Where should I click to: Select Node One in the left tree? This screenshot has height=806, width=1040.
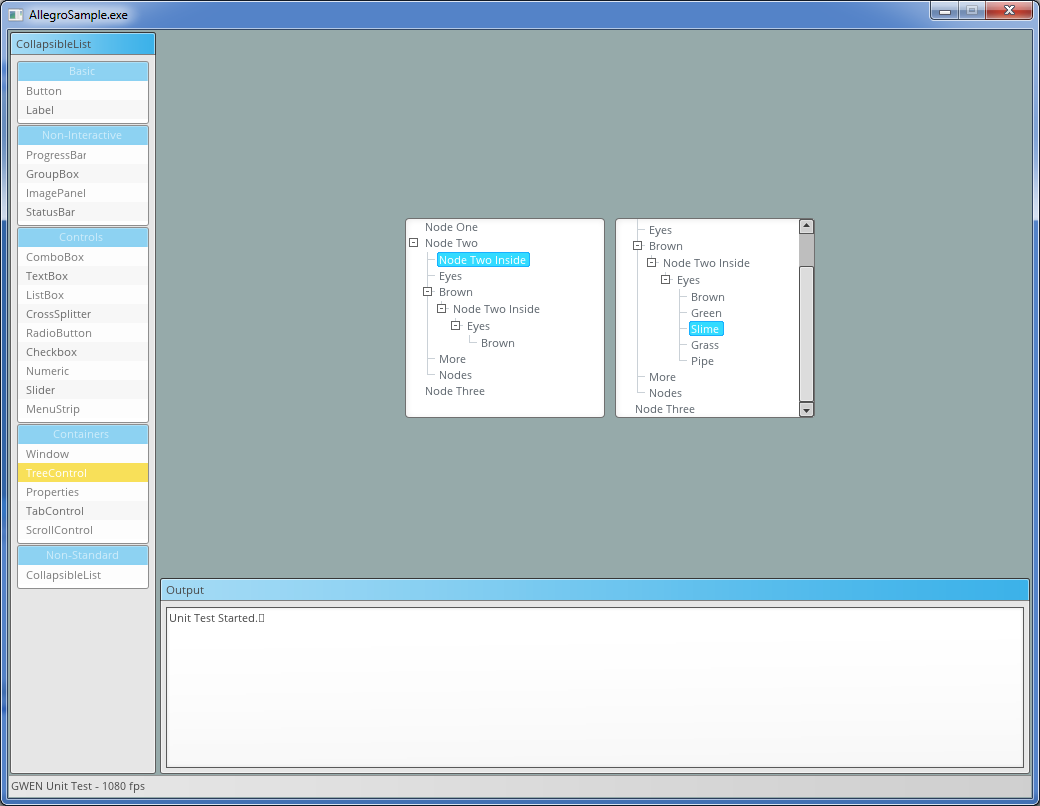tap(451, 227)
